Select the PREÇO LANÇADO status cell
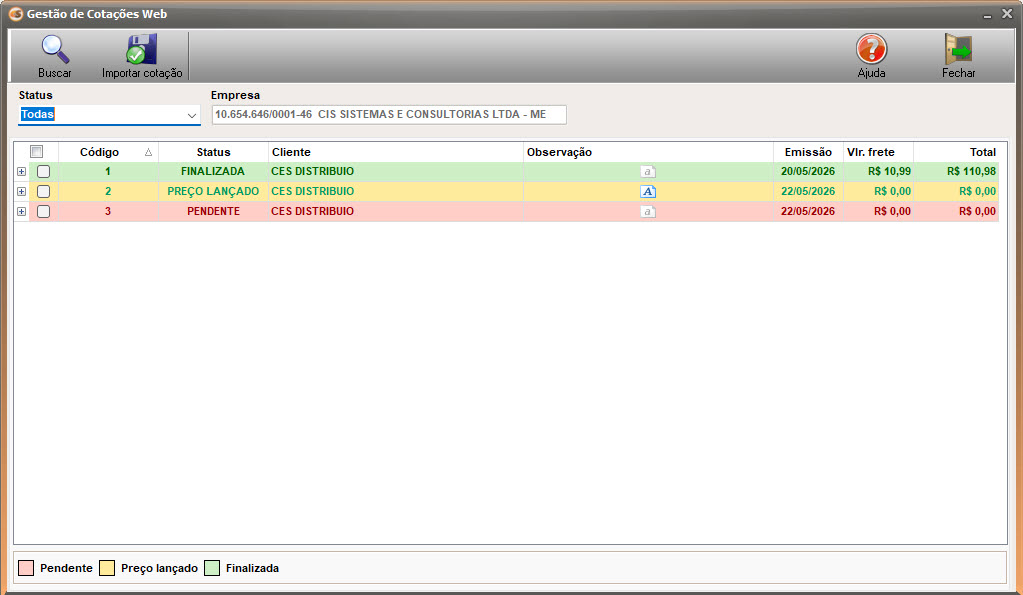 tap(213, 192)
